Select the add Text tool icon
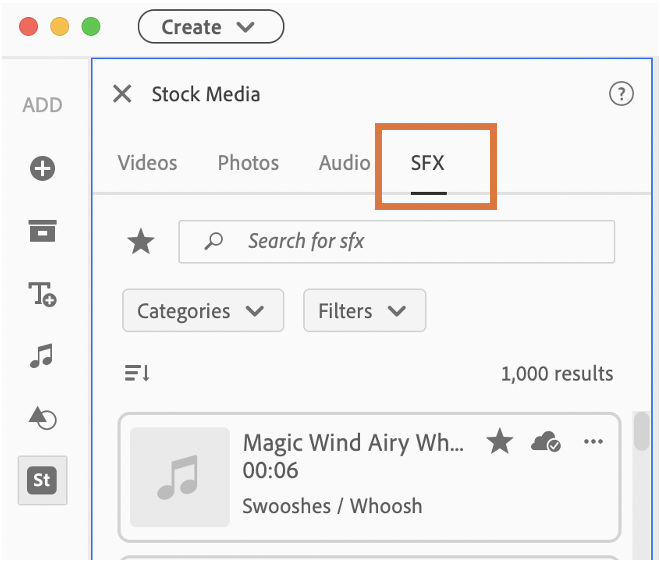Screen dimensions: 660x580 click(42, 294)
